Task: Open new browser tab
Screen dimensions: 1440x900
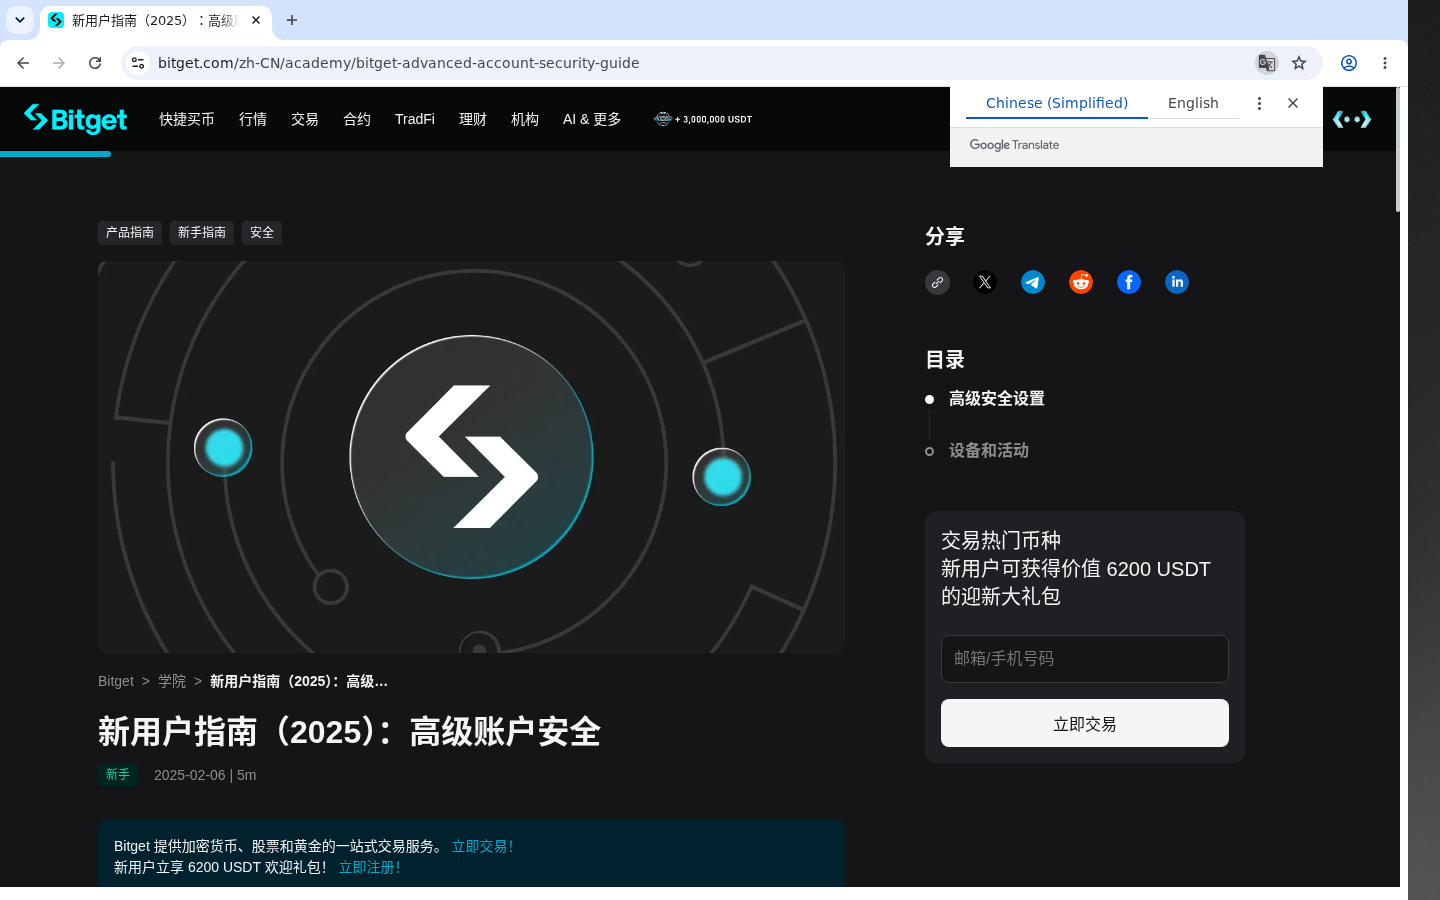Action: (x=292, y=20)
